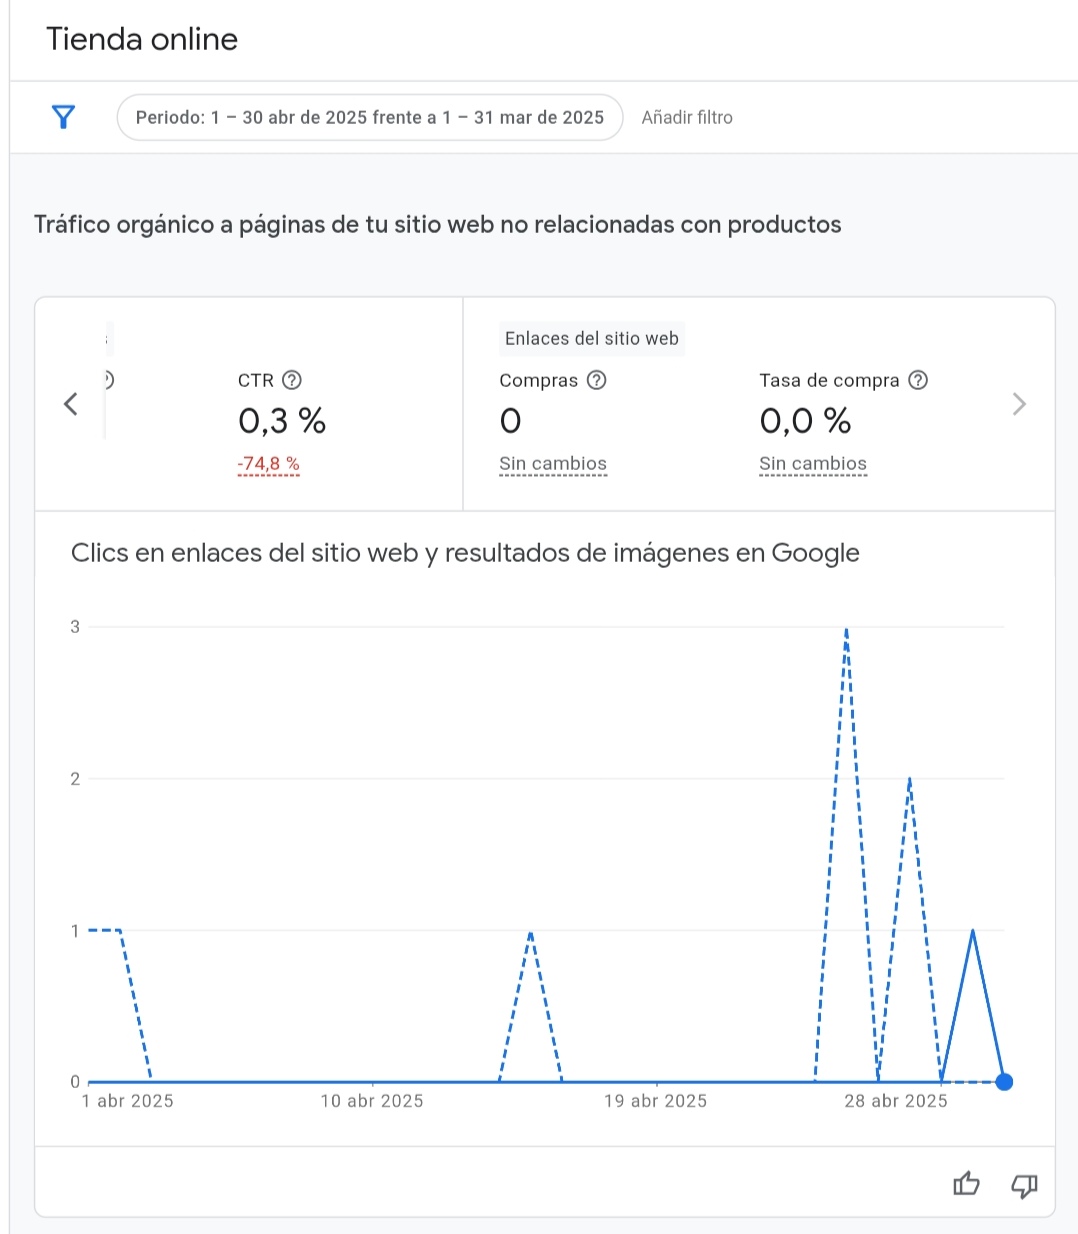Screen dimensions: 1078x1234
Task: Click the thumbs down feedback icon
Action: [x=1024, y=1185]
